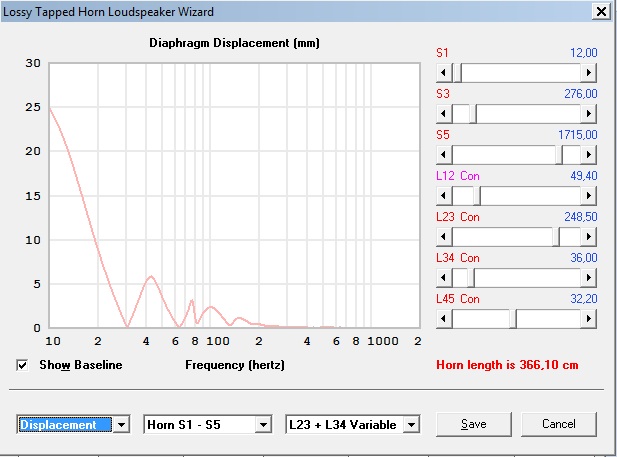Open the Horn S1 - S5 dropdown
This screenshot has height=457, width=617.
coord(263,425)
